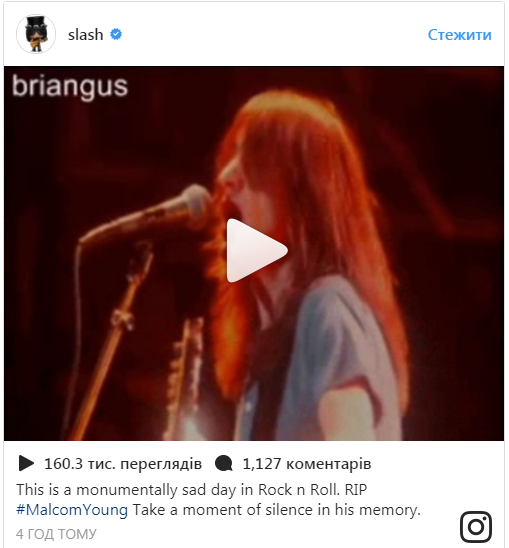The image size is (509, 548).
Task: Click the small play icon beside view count
Action: pyautogui.click(x=26, y=463)
